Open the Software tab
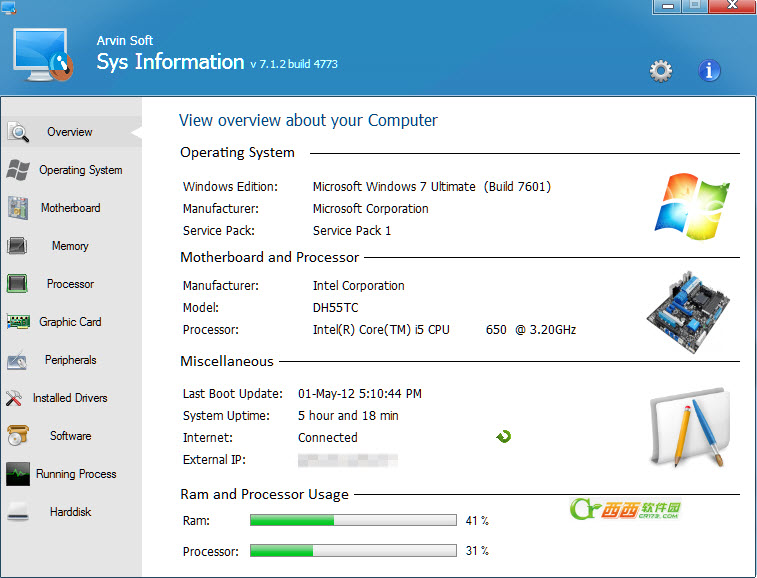Screen dimensions: 757x578 (70, 436)
